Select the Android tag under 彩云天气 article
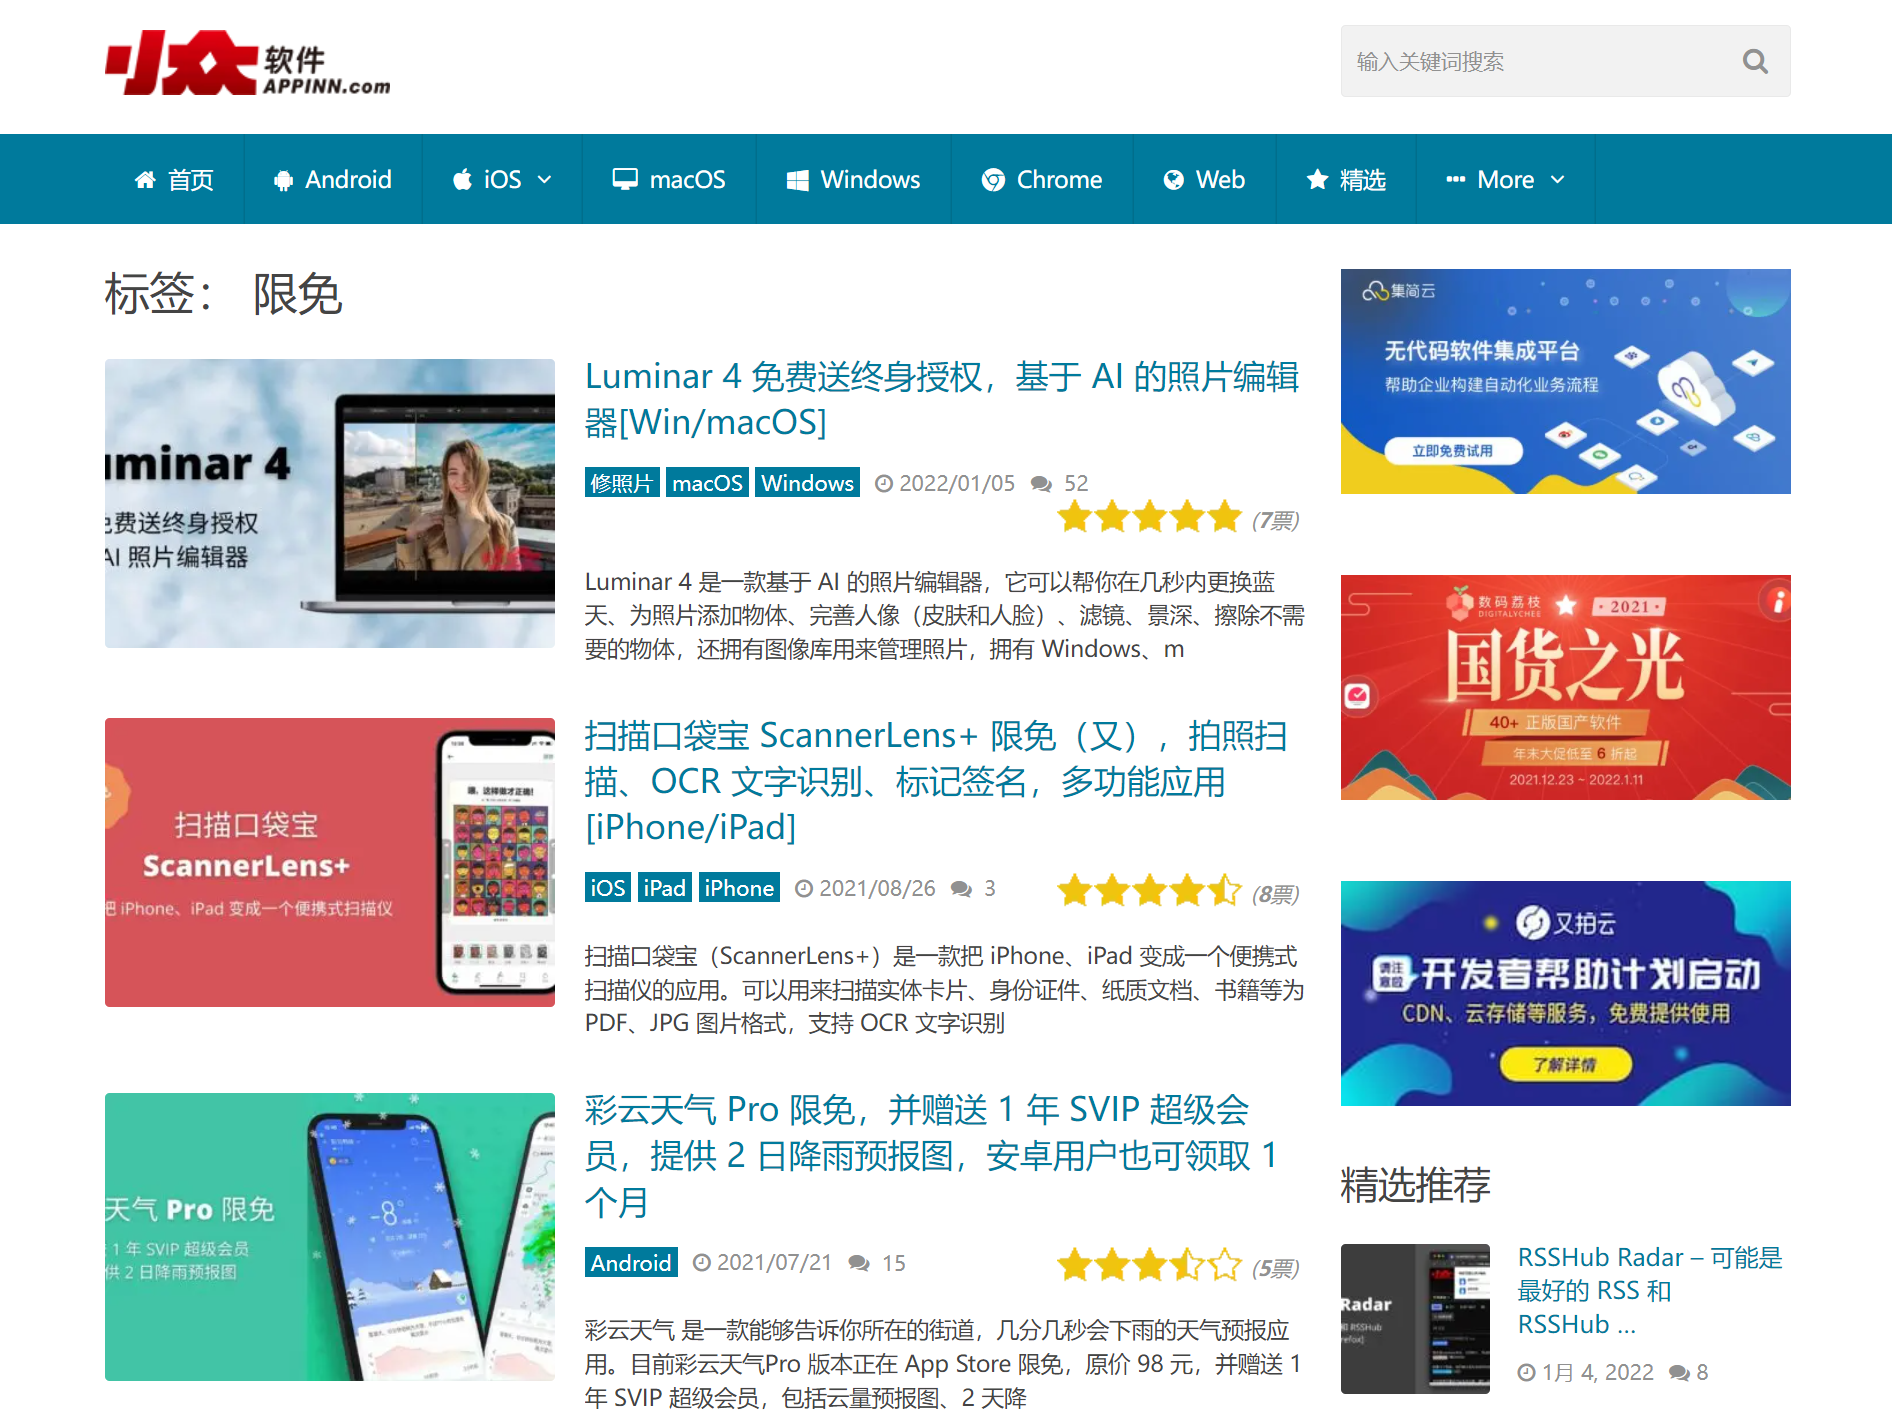 (x=631, y=1262)
